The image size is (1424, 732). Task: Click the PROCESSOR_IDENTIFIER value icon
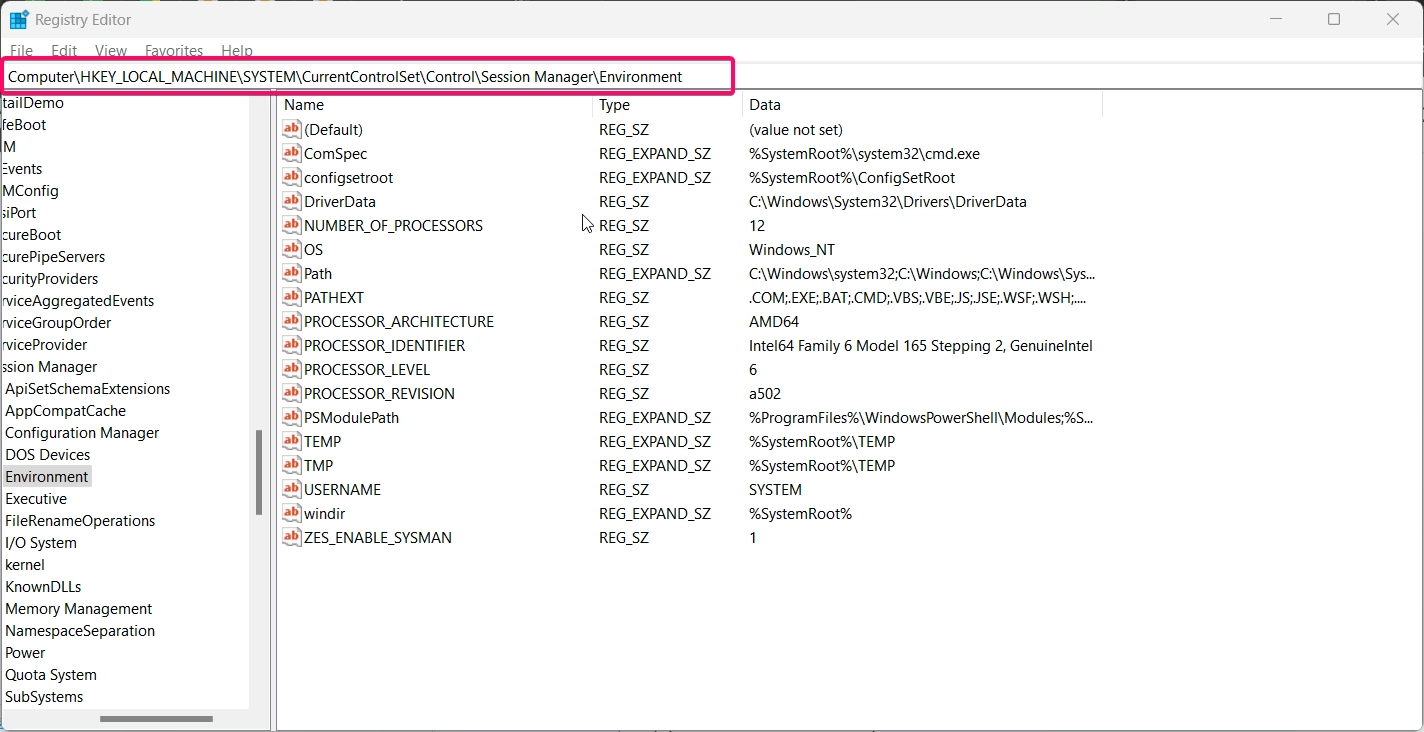291,345
